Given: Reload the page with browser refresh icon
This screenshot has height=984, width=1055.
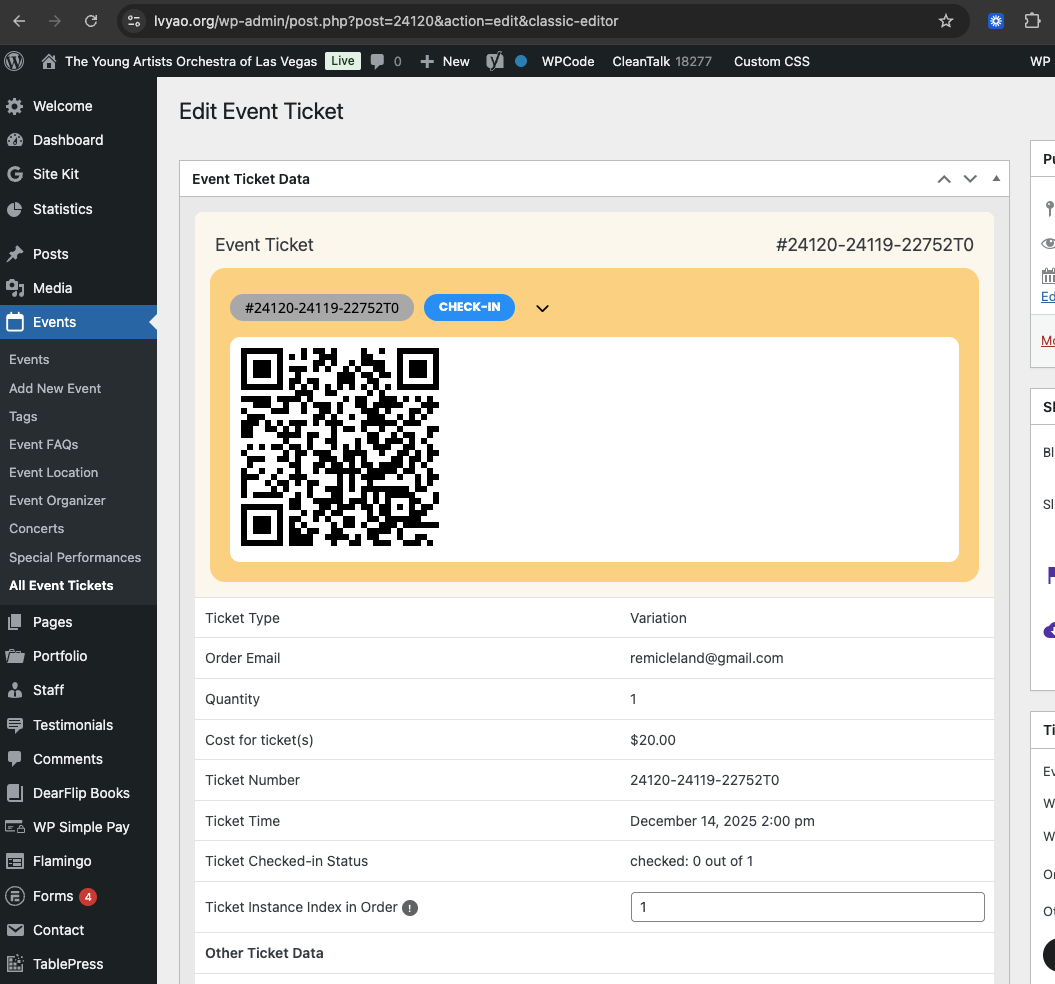Looking at the screenshot, I should (91, 21).
